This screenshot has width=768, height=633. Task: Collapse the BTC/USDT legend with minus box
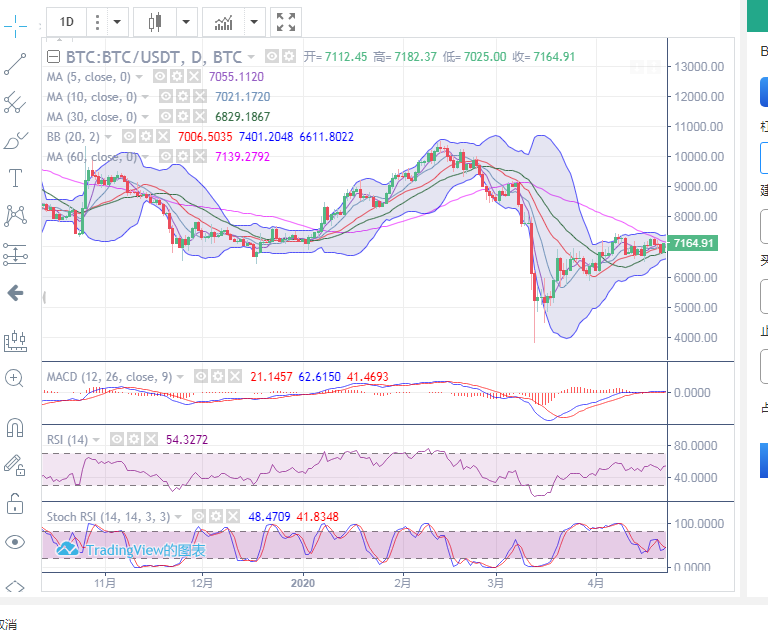click(54, 56)
